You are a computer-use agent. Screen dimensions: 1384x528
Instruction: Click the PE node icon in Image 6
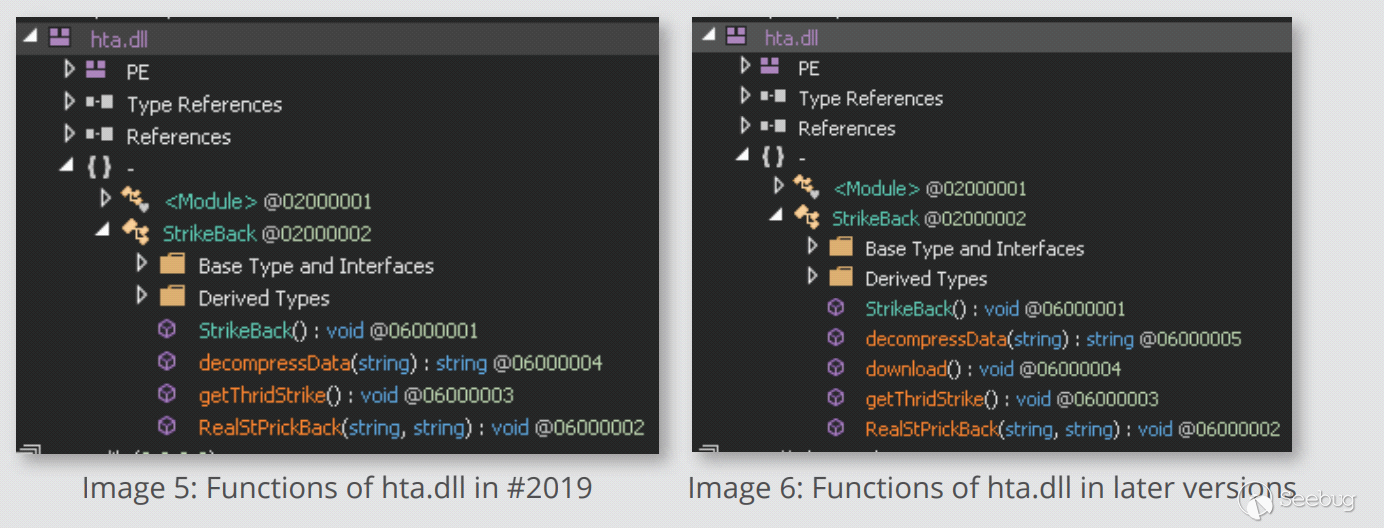coord(770,67)
